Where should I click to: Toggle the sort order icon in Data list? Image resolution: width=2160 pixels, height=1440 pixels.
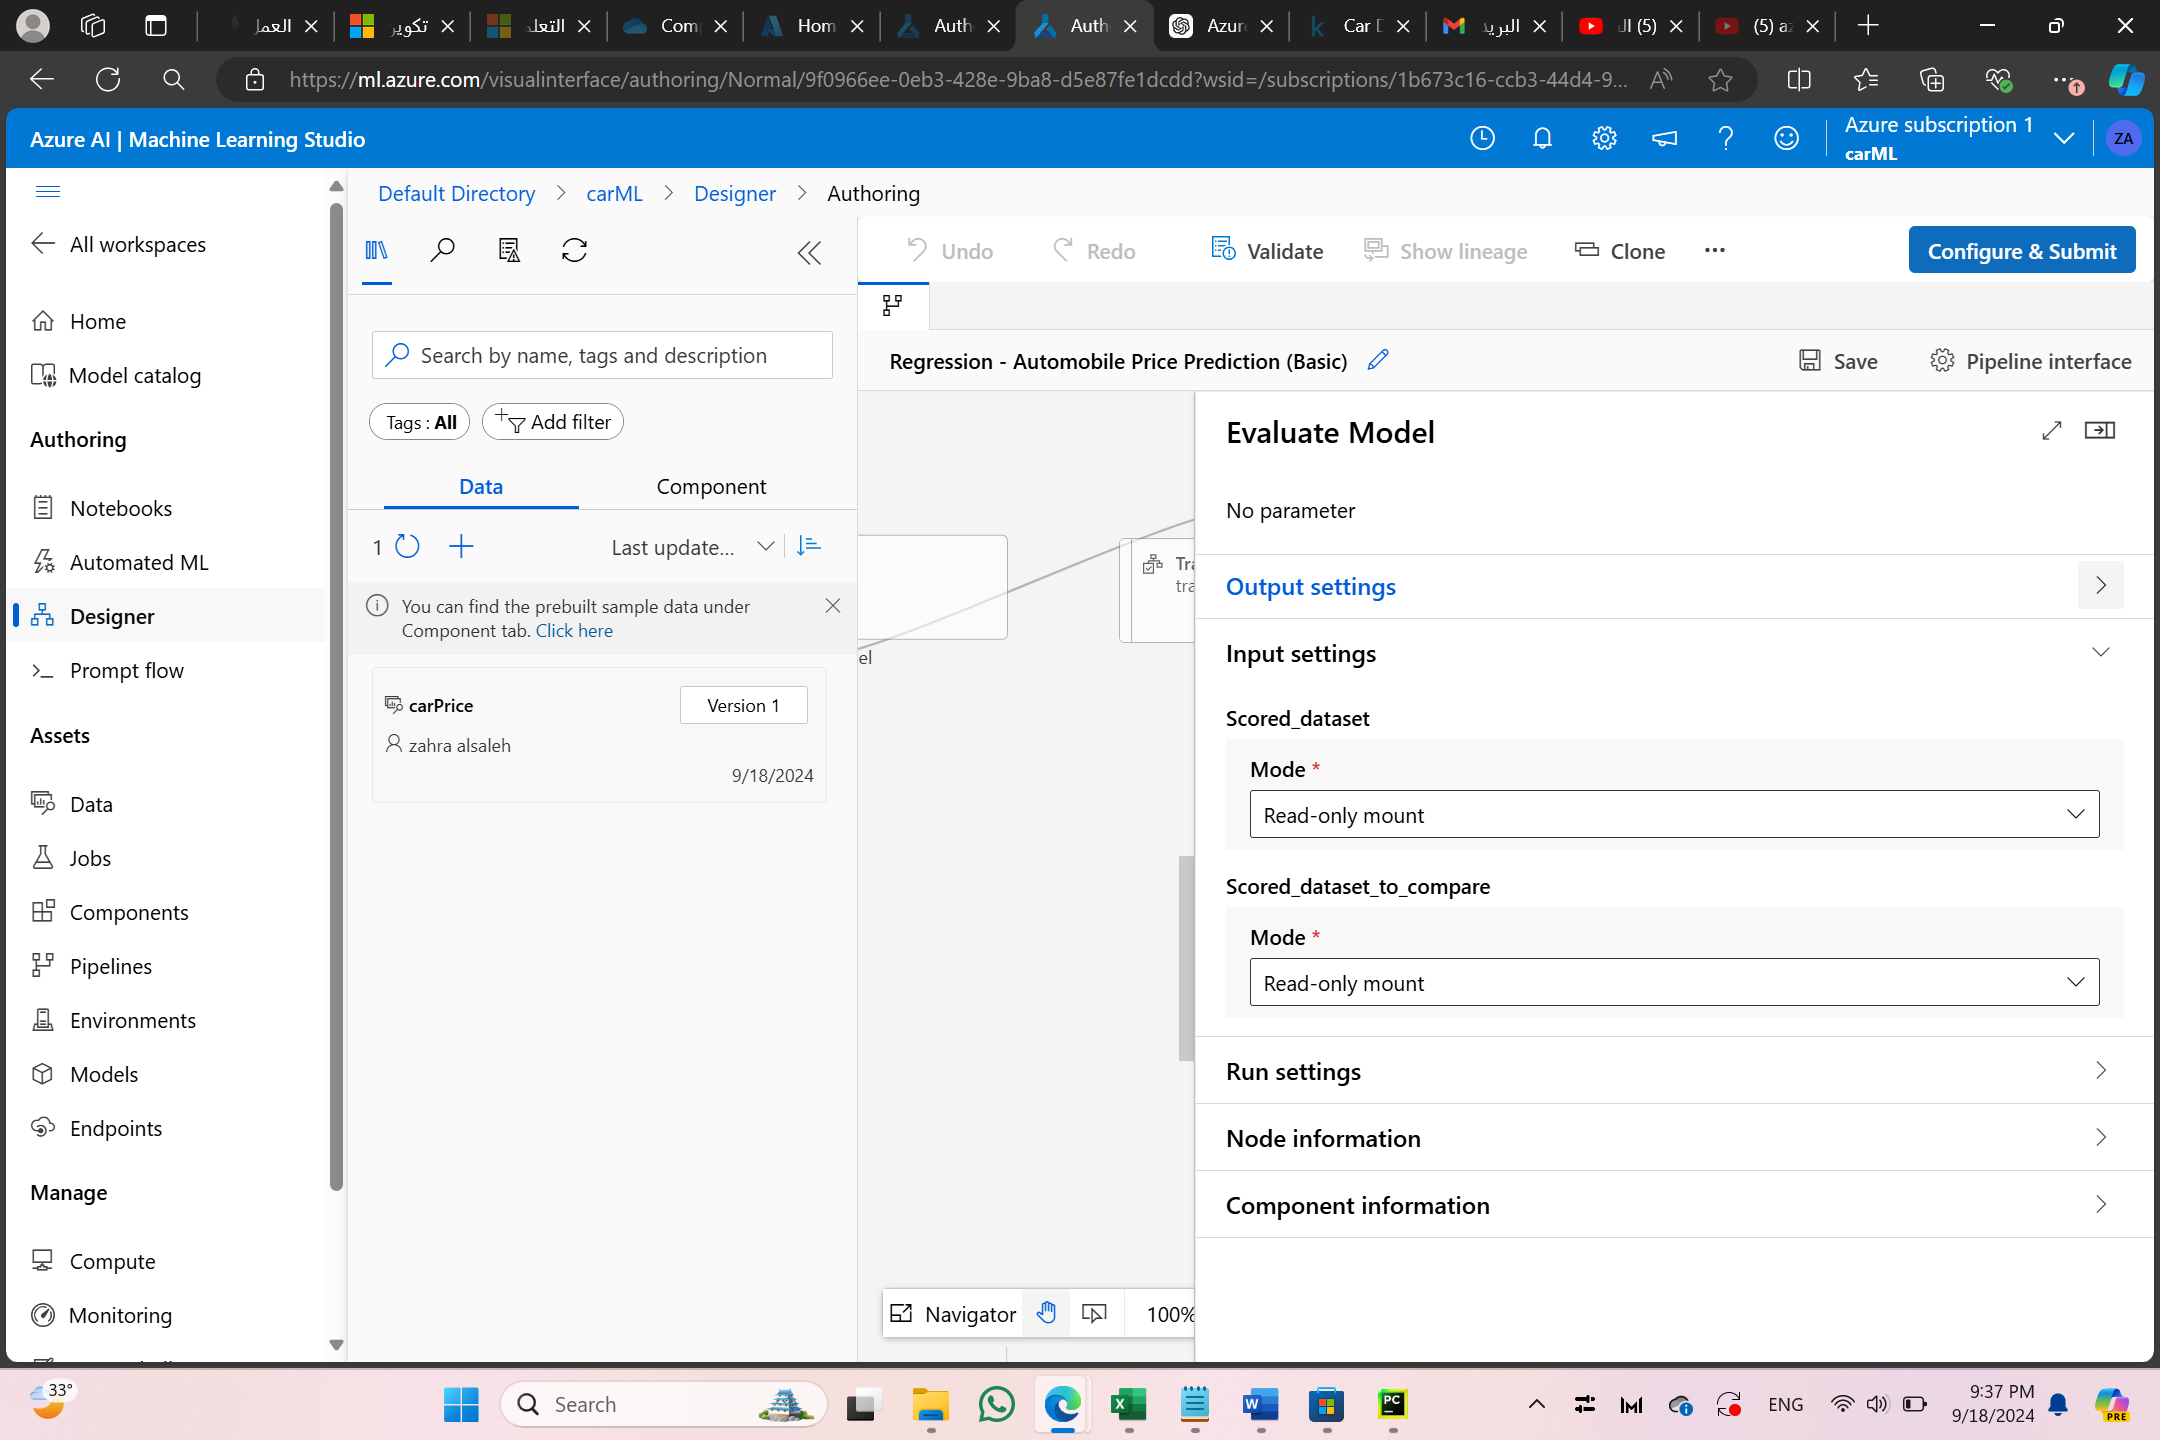809,546
